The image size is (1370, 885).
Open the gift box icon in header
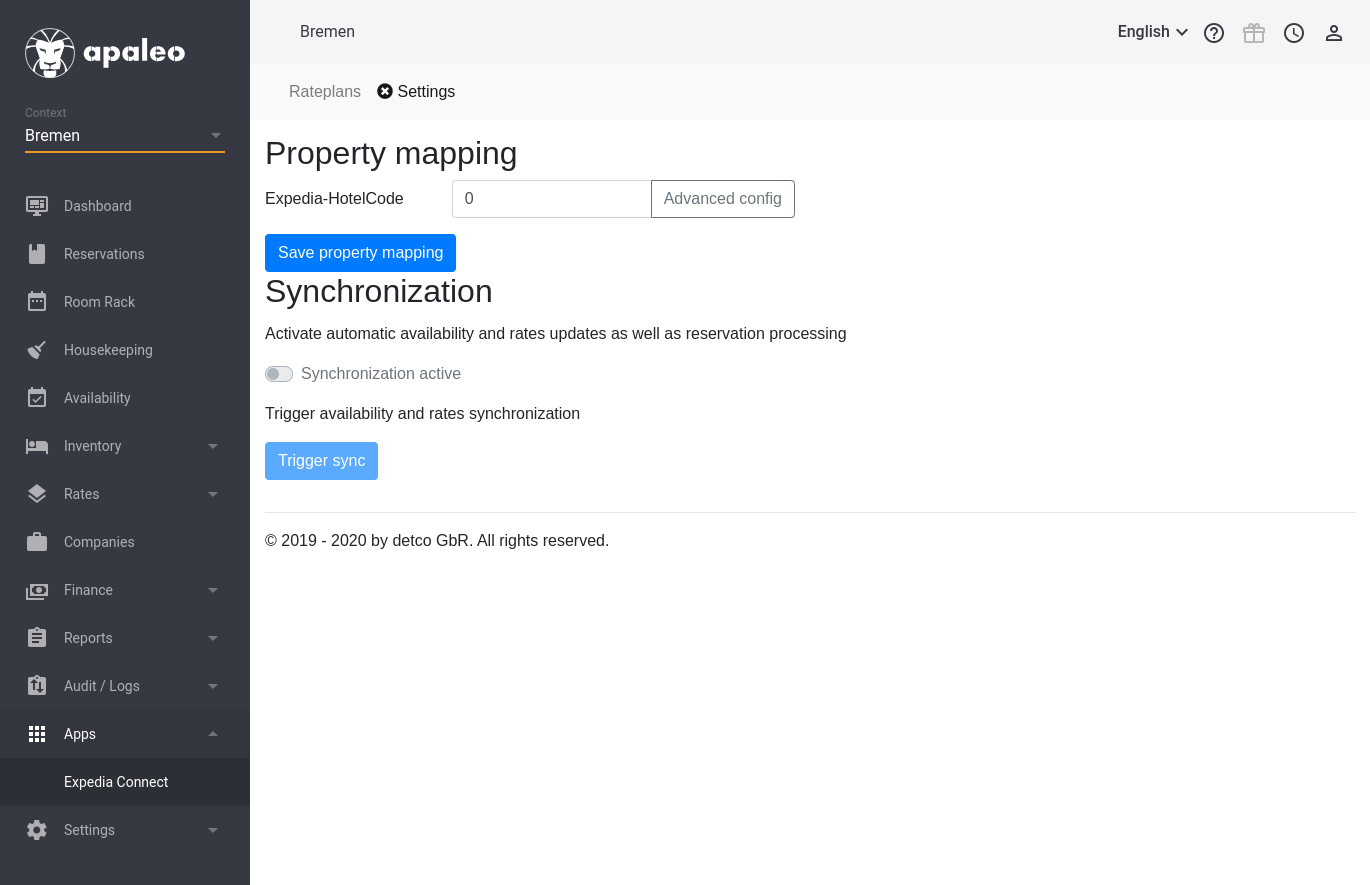coord(1254,33)
